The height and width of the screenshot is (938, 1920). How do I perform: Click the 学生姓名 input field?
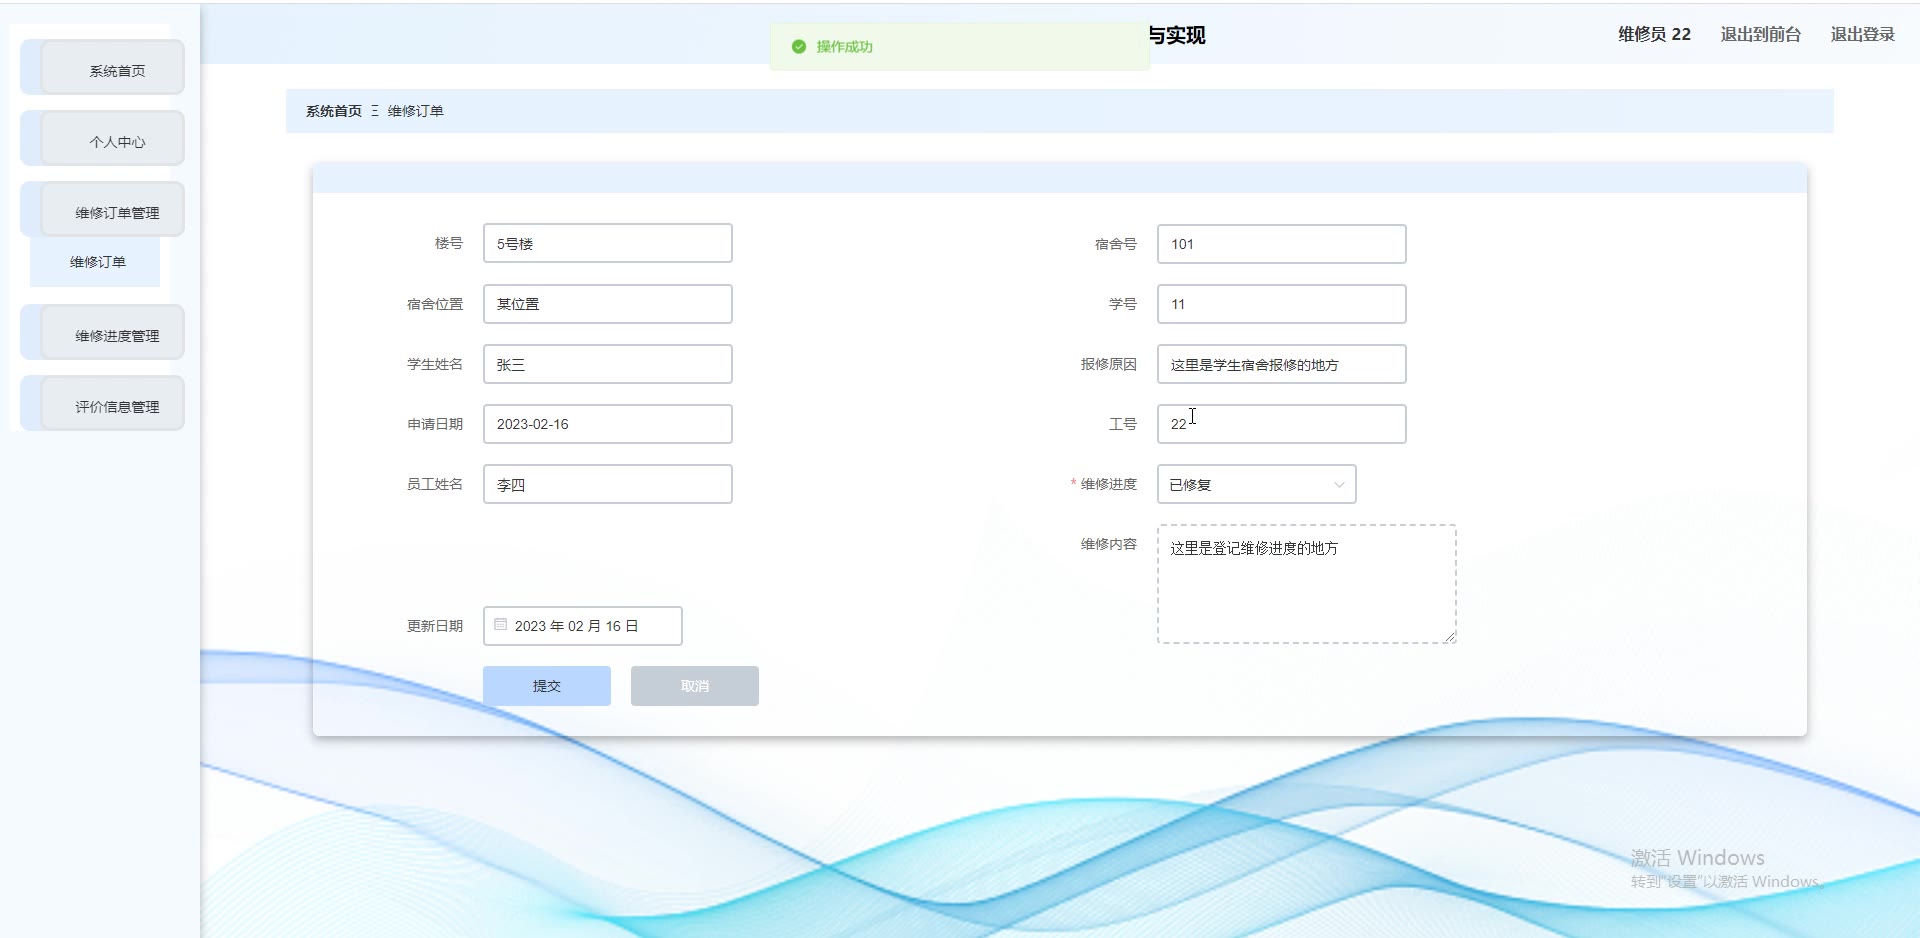pos(608,364)
